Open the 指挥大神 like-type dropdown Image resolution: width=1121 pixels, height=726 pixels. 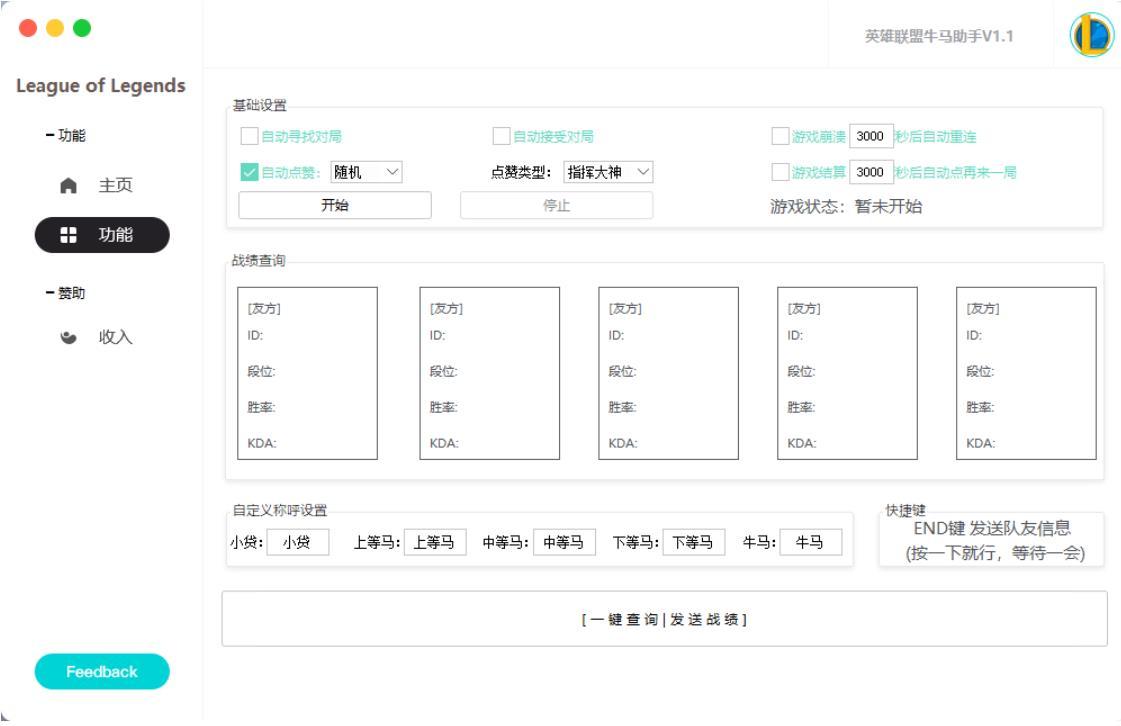608,172
